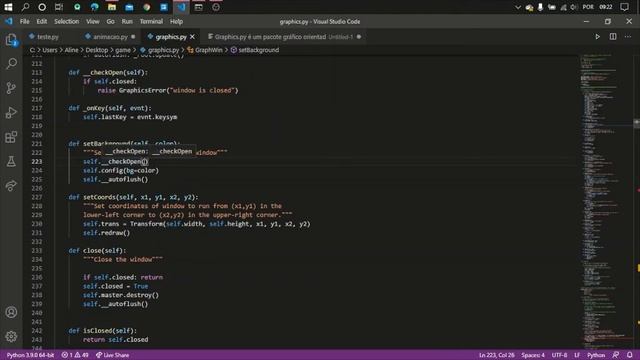Open the Go menu
This screenshot has height=360, width=640.
(111, 21)
